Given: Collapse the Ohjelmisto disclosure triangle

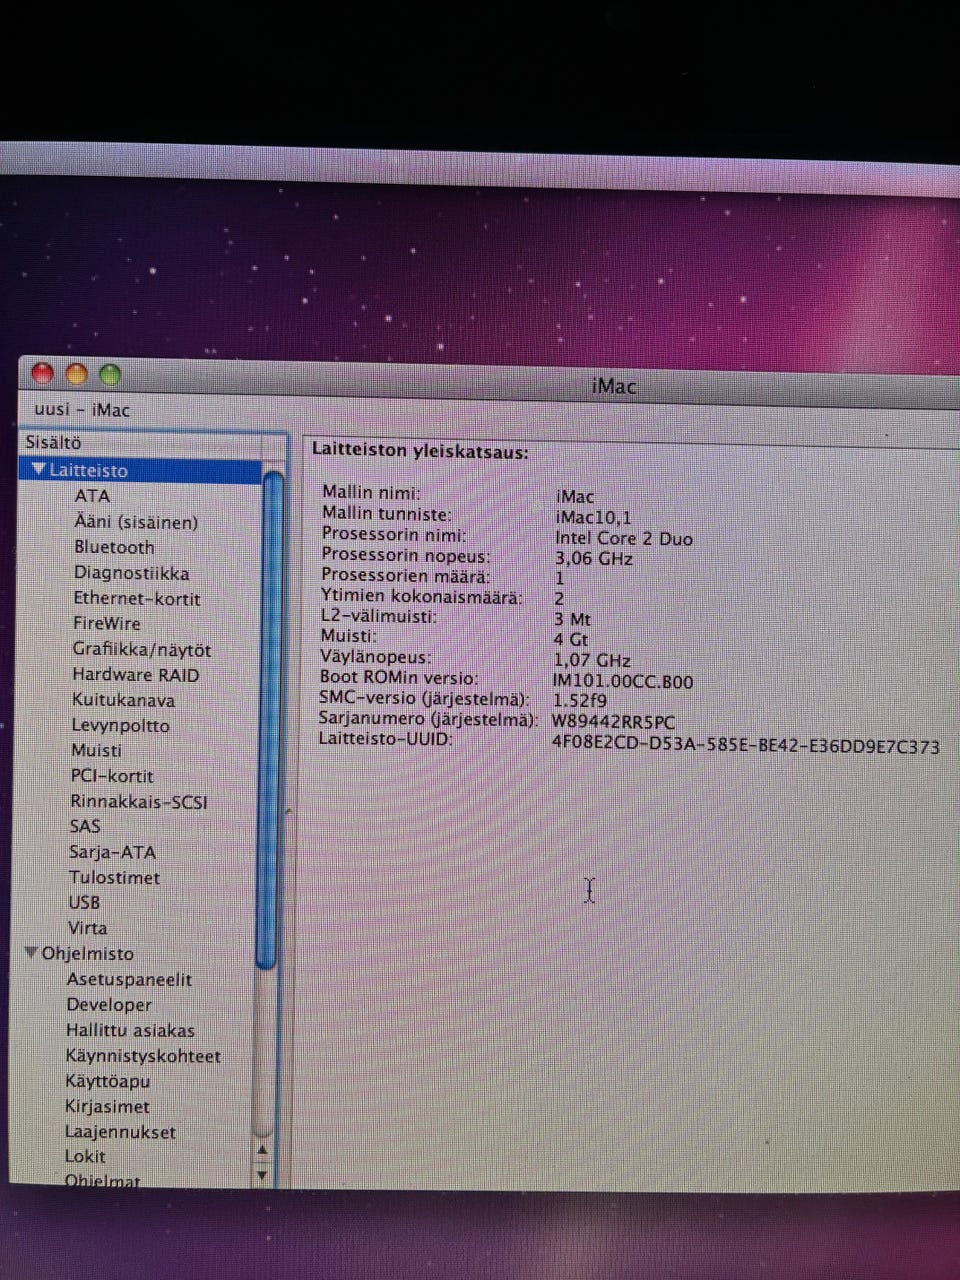Looking at the screenshot, I should [x=31, y=953].
